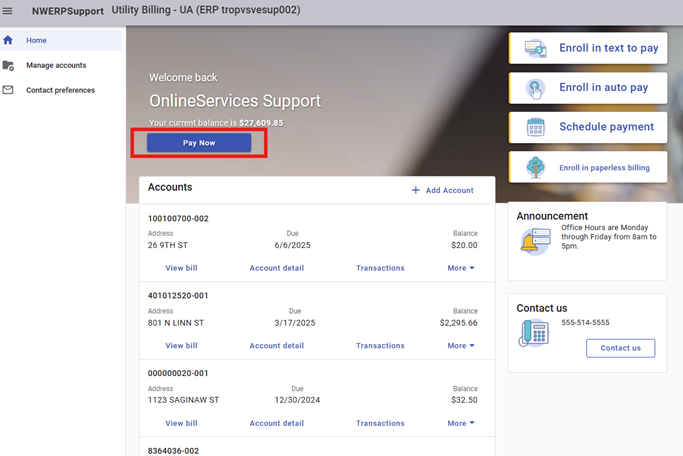This screenshot has width=683, height=456.
Task: Expand More dropdown for account 100100700-002
Action: [x=461, y=268]
